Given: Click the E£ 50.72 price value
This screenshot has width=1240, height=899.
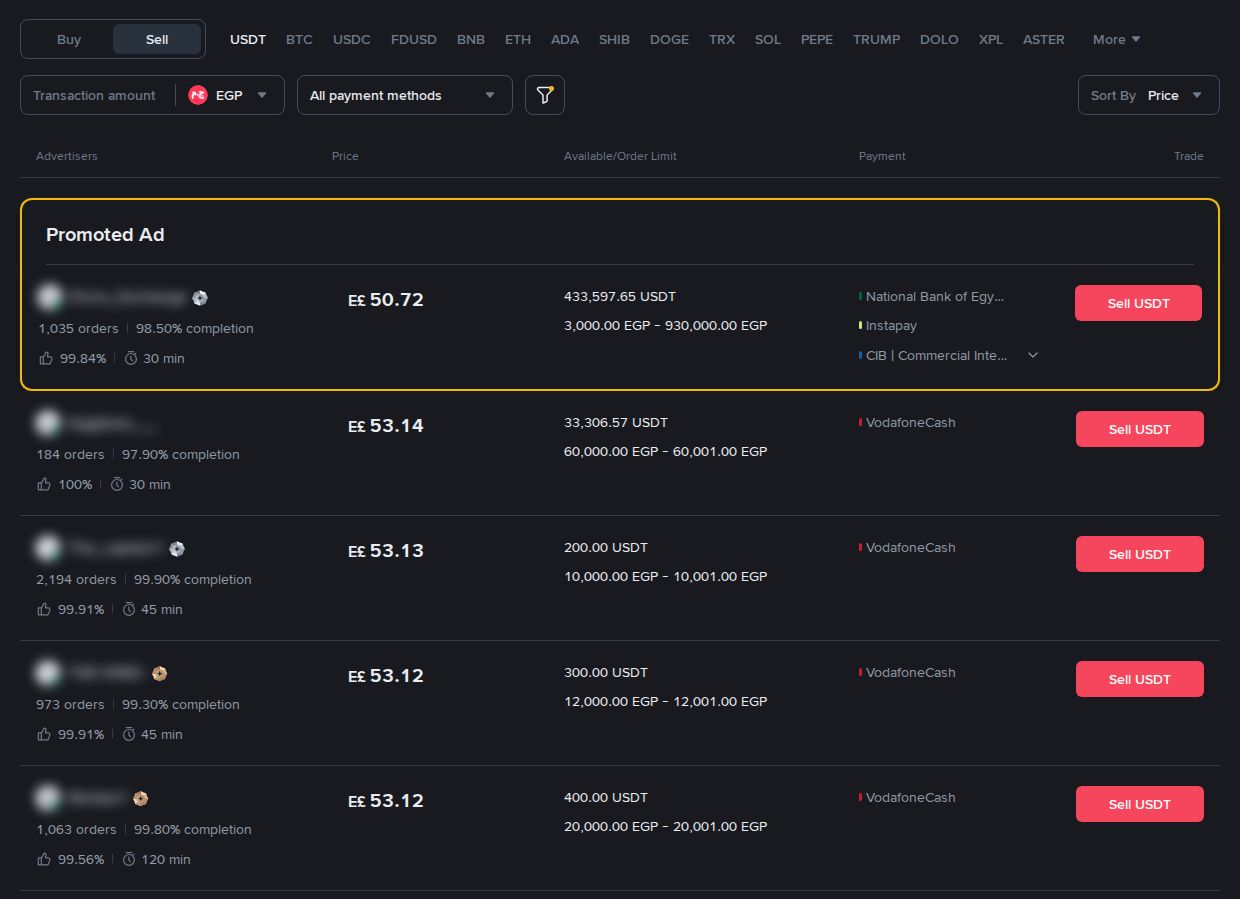Looking at the screenshot, I should pyautogui.click(x=386, y=300).
